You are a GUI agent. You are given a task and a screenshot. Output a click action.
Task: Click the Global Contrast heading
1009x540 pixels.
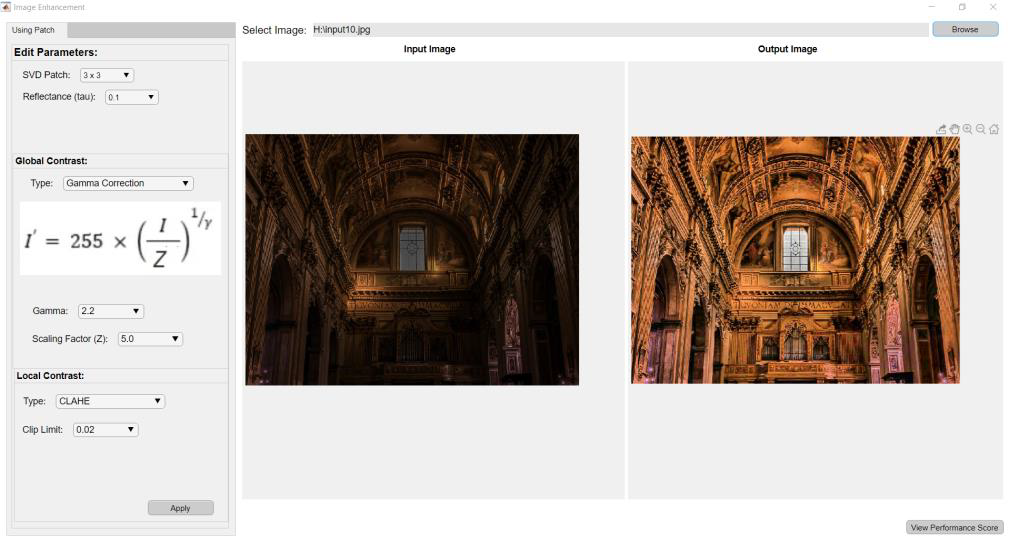[51, 161]
